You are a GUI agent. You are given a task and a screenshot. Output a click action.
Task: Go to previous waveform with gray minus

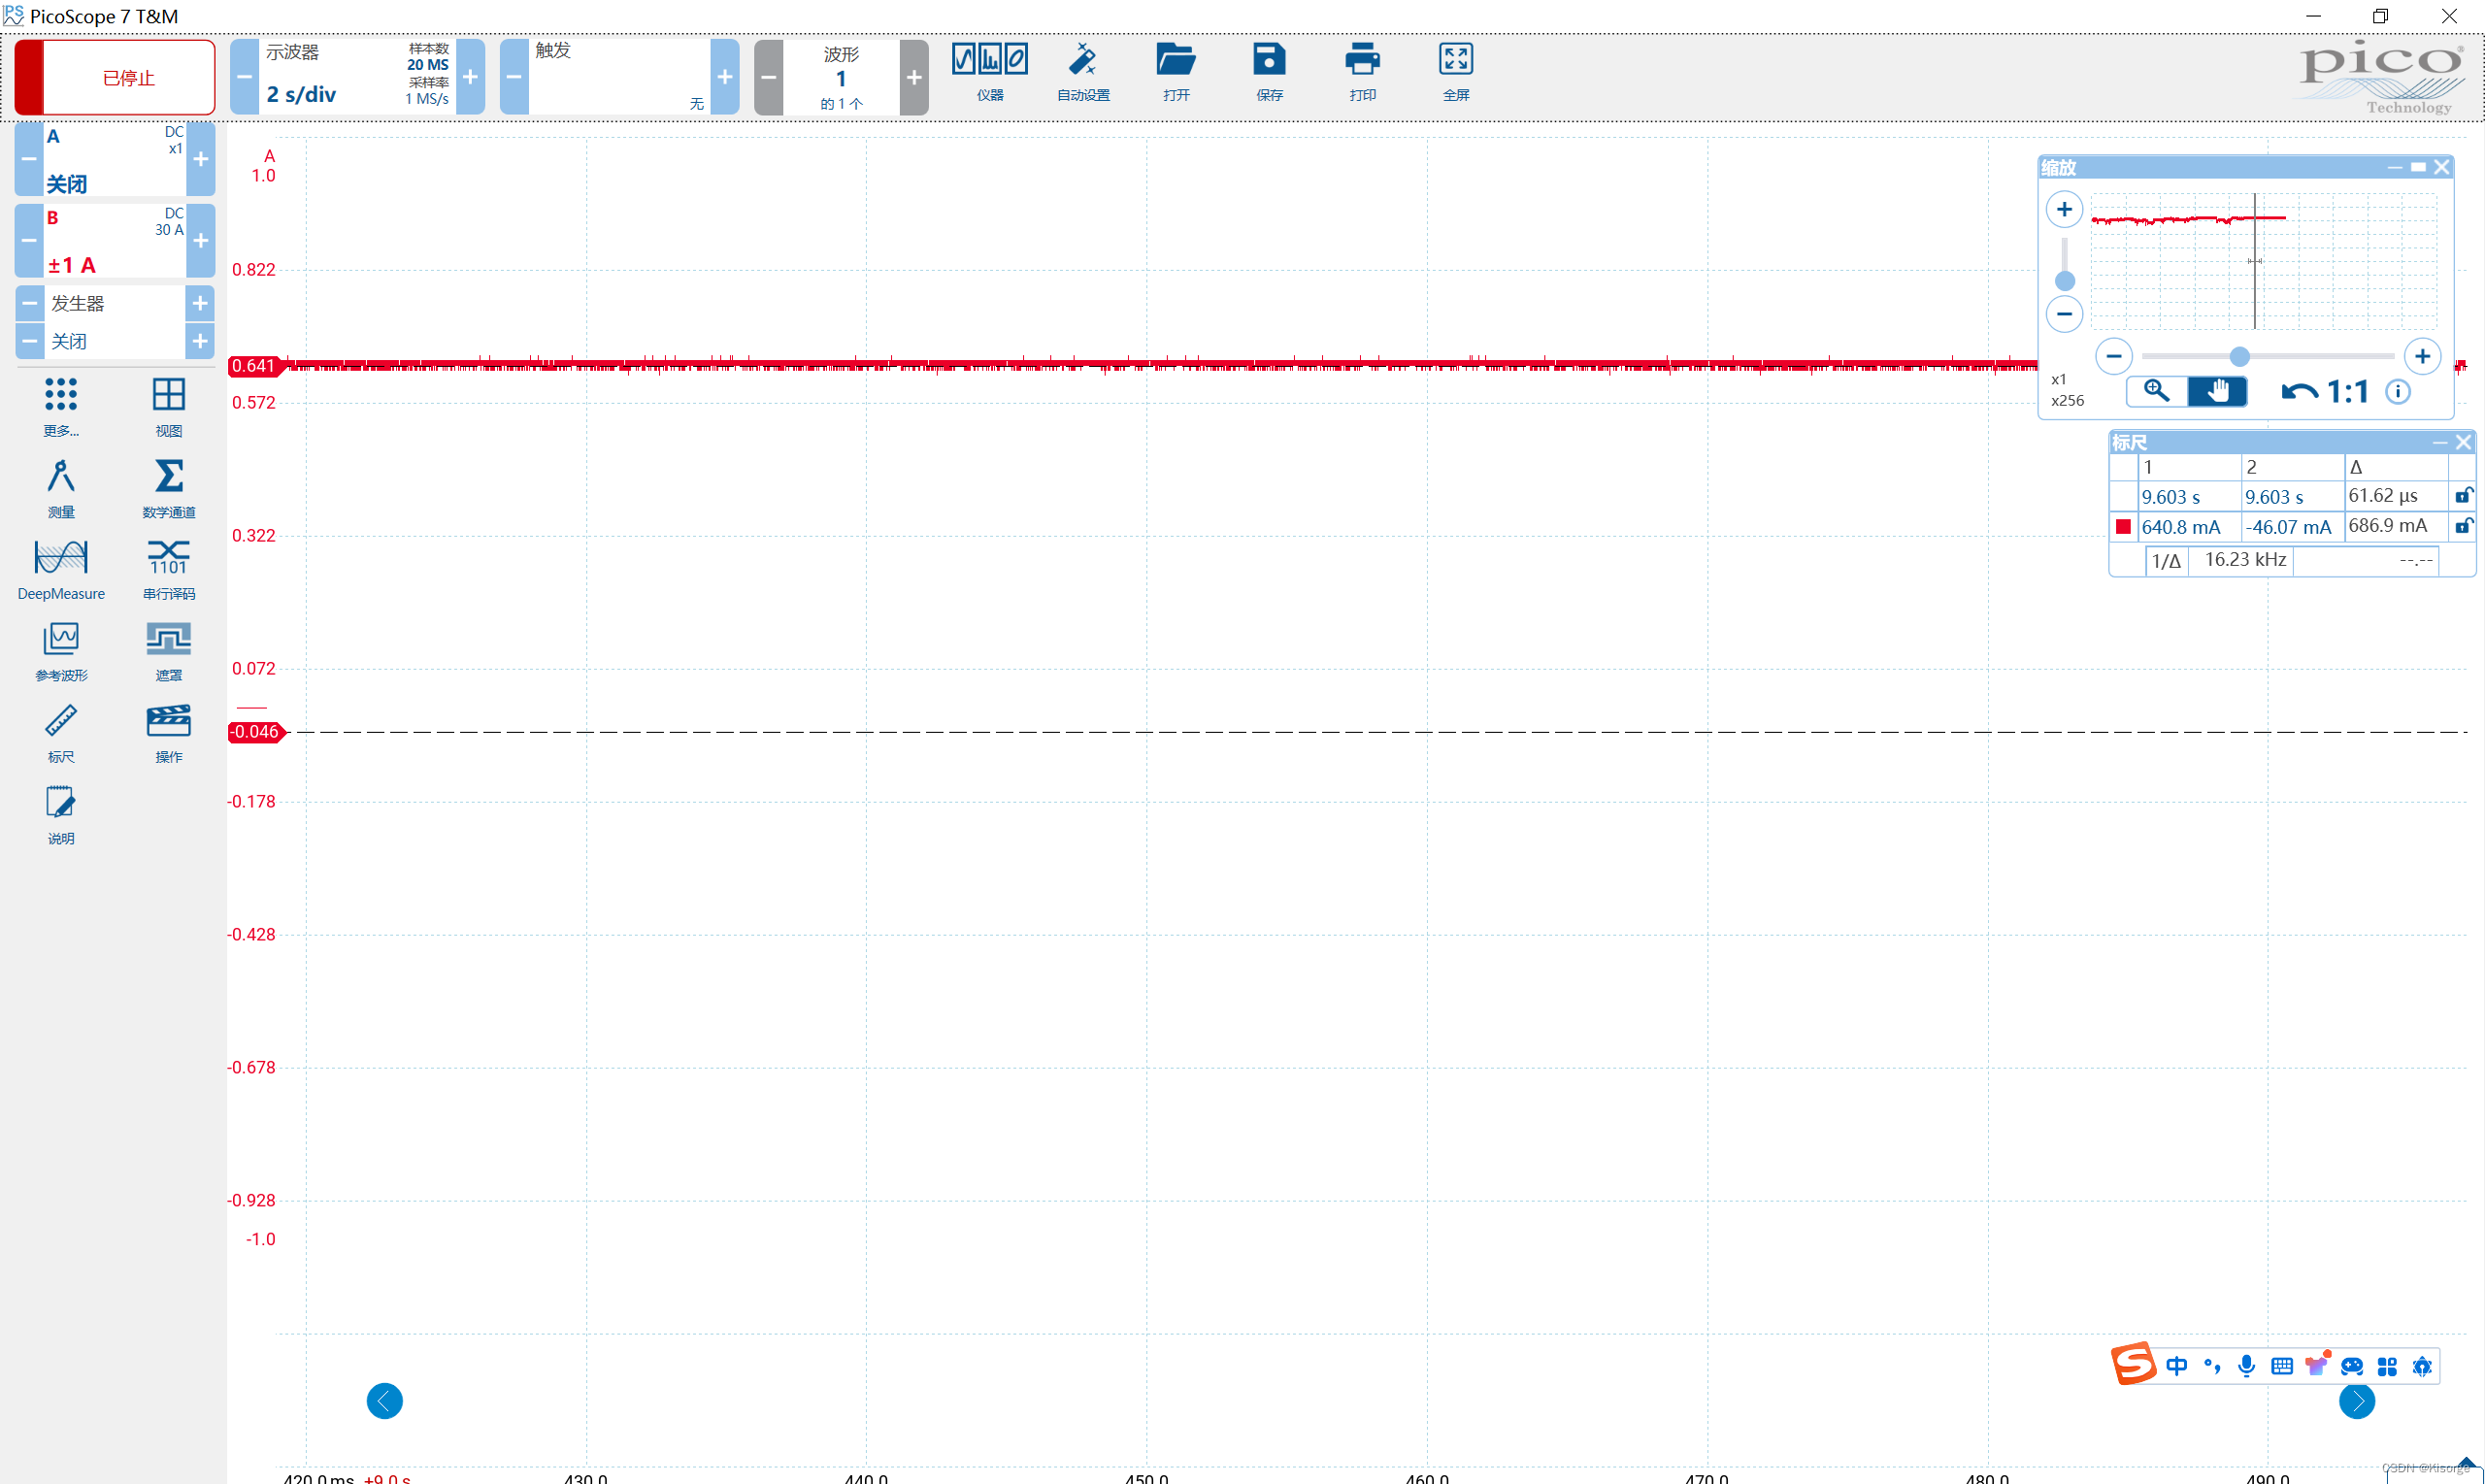click(x=768, y=77)
